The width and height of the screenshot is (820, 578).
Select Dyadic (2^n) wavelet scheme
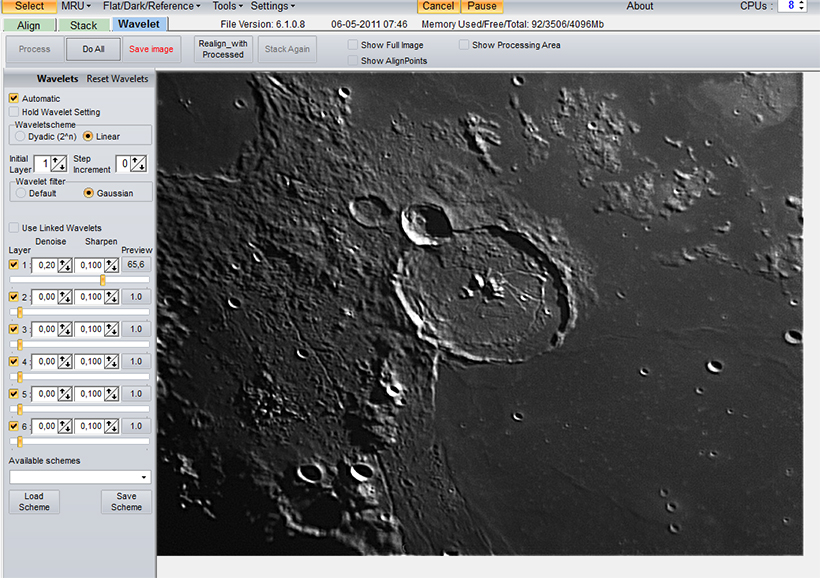20,137
